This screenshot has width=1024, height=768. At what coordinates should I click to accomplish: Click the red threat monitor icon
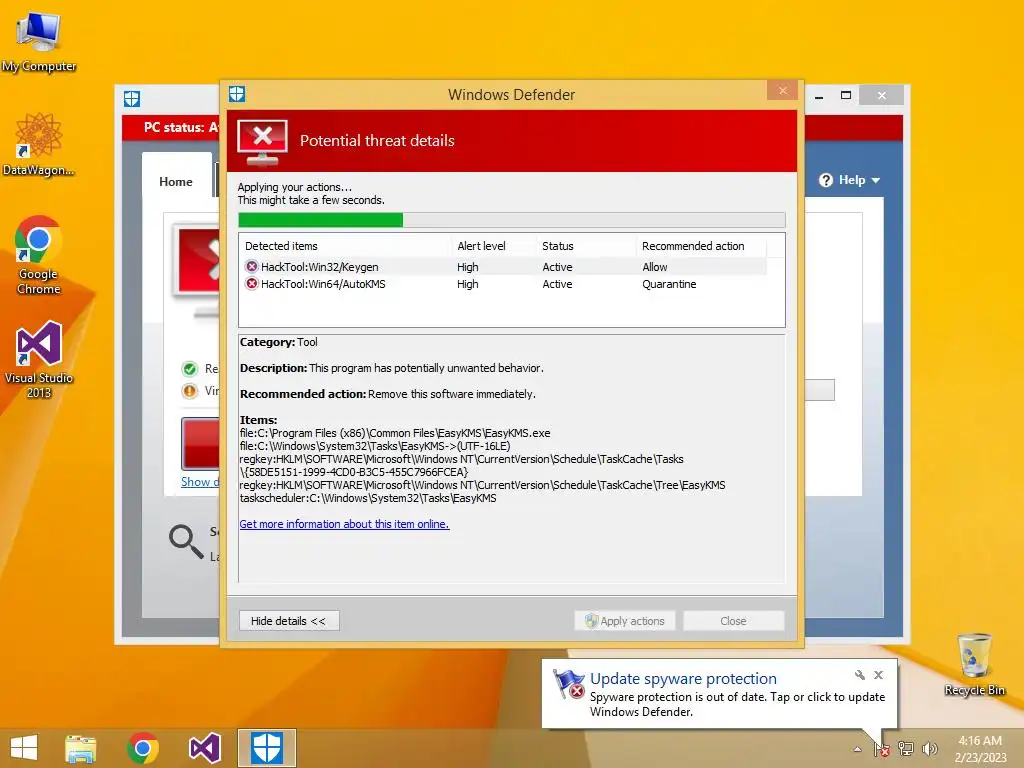[263, 141]
